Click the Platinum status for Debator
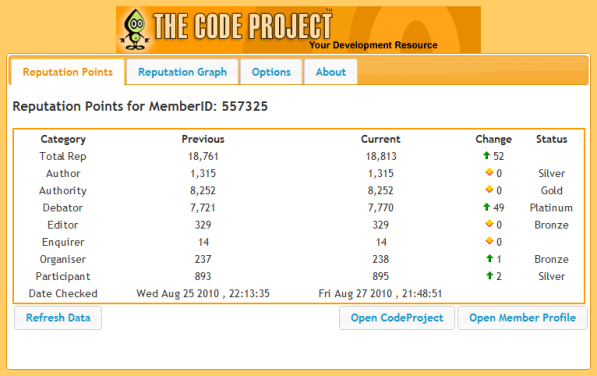Viewport: 597px width, 376px height. pos(551,208)
